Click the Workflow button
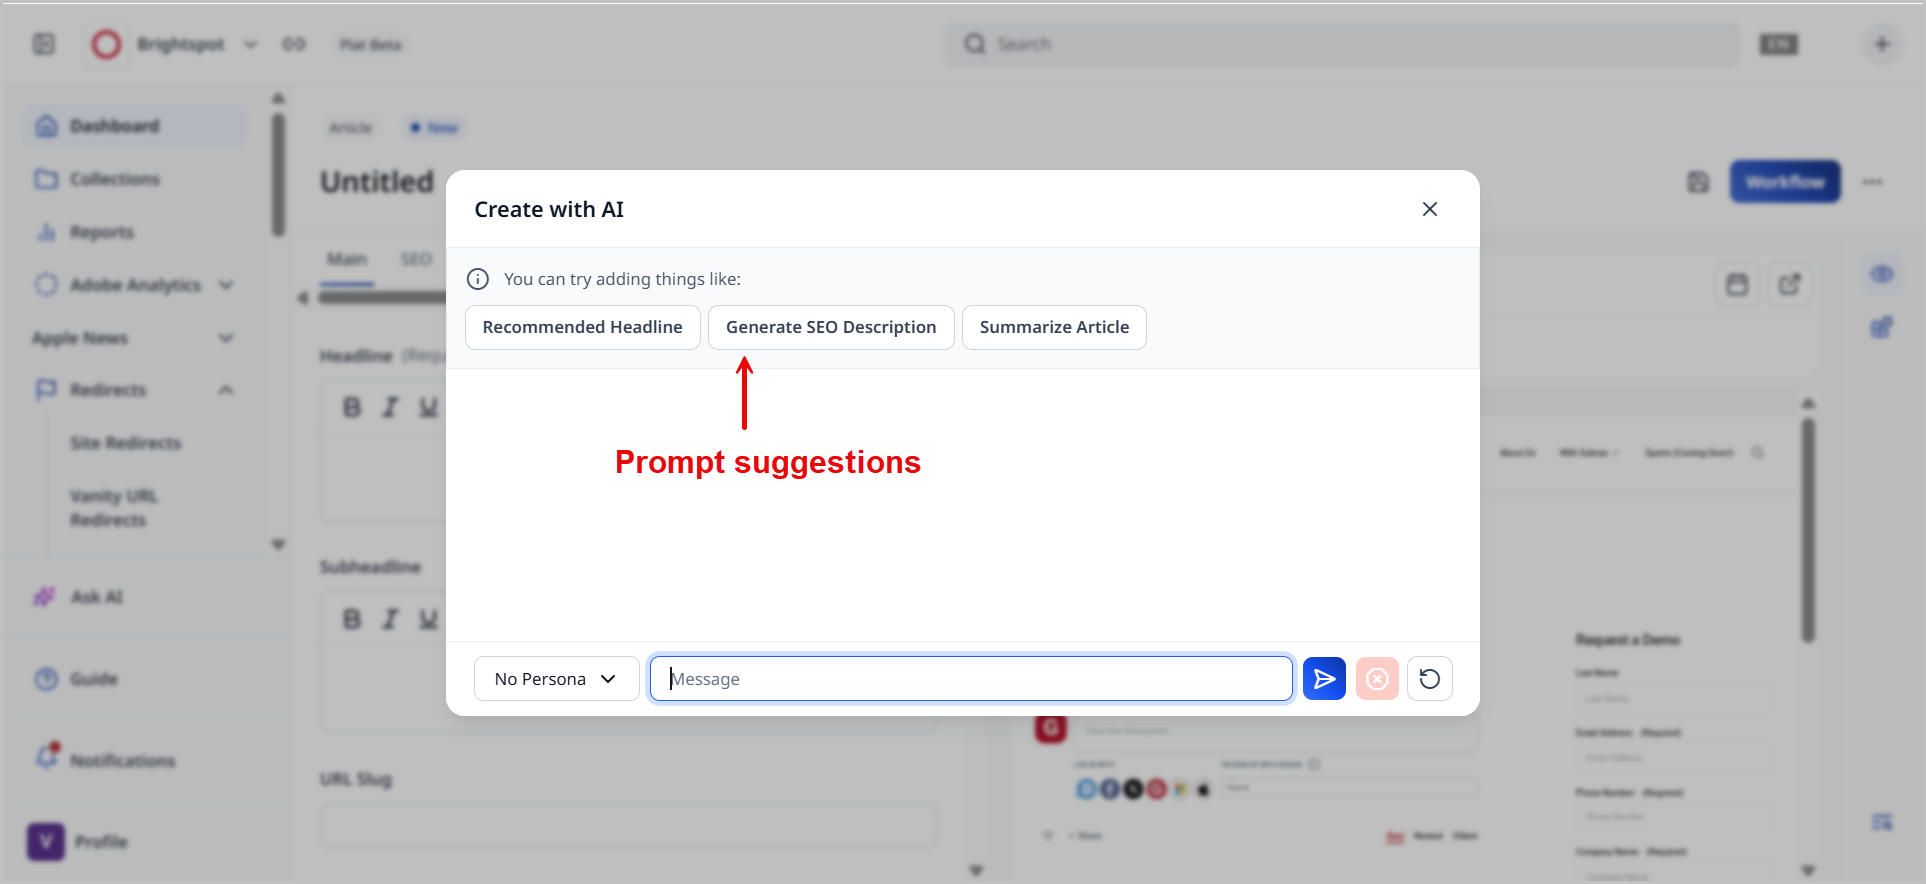This screenshot has width=1926, height=884. 1785,182
